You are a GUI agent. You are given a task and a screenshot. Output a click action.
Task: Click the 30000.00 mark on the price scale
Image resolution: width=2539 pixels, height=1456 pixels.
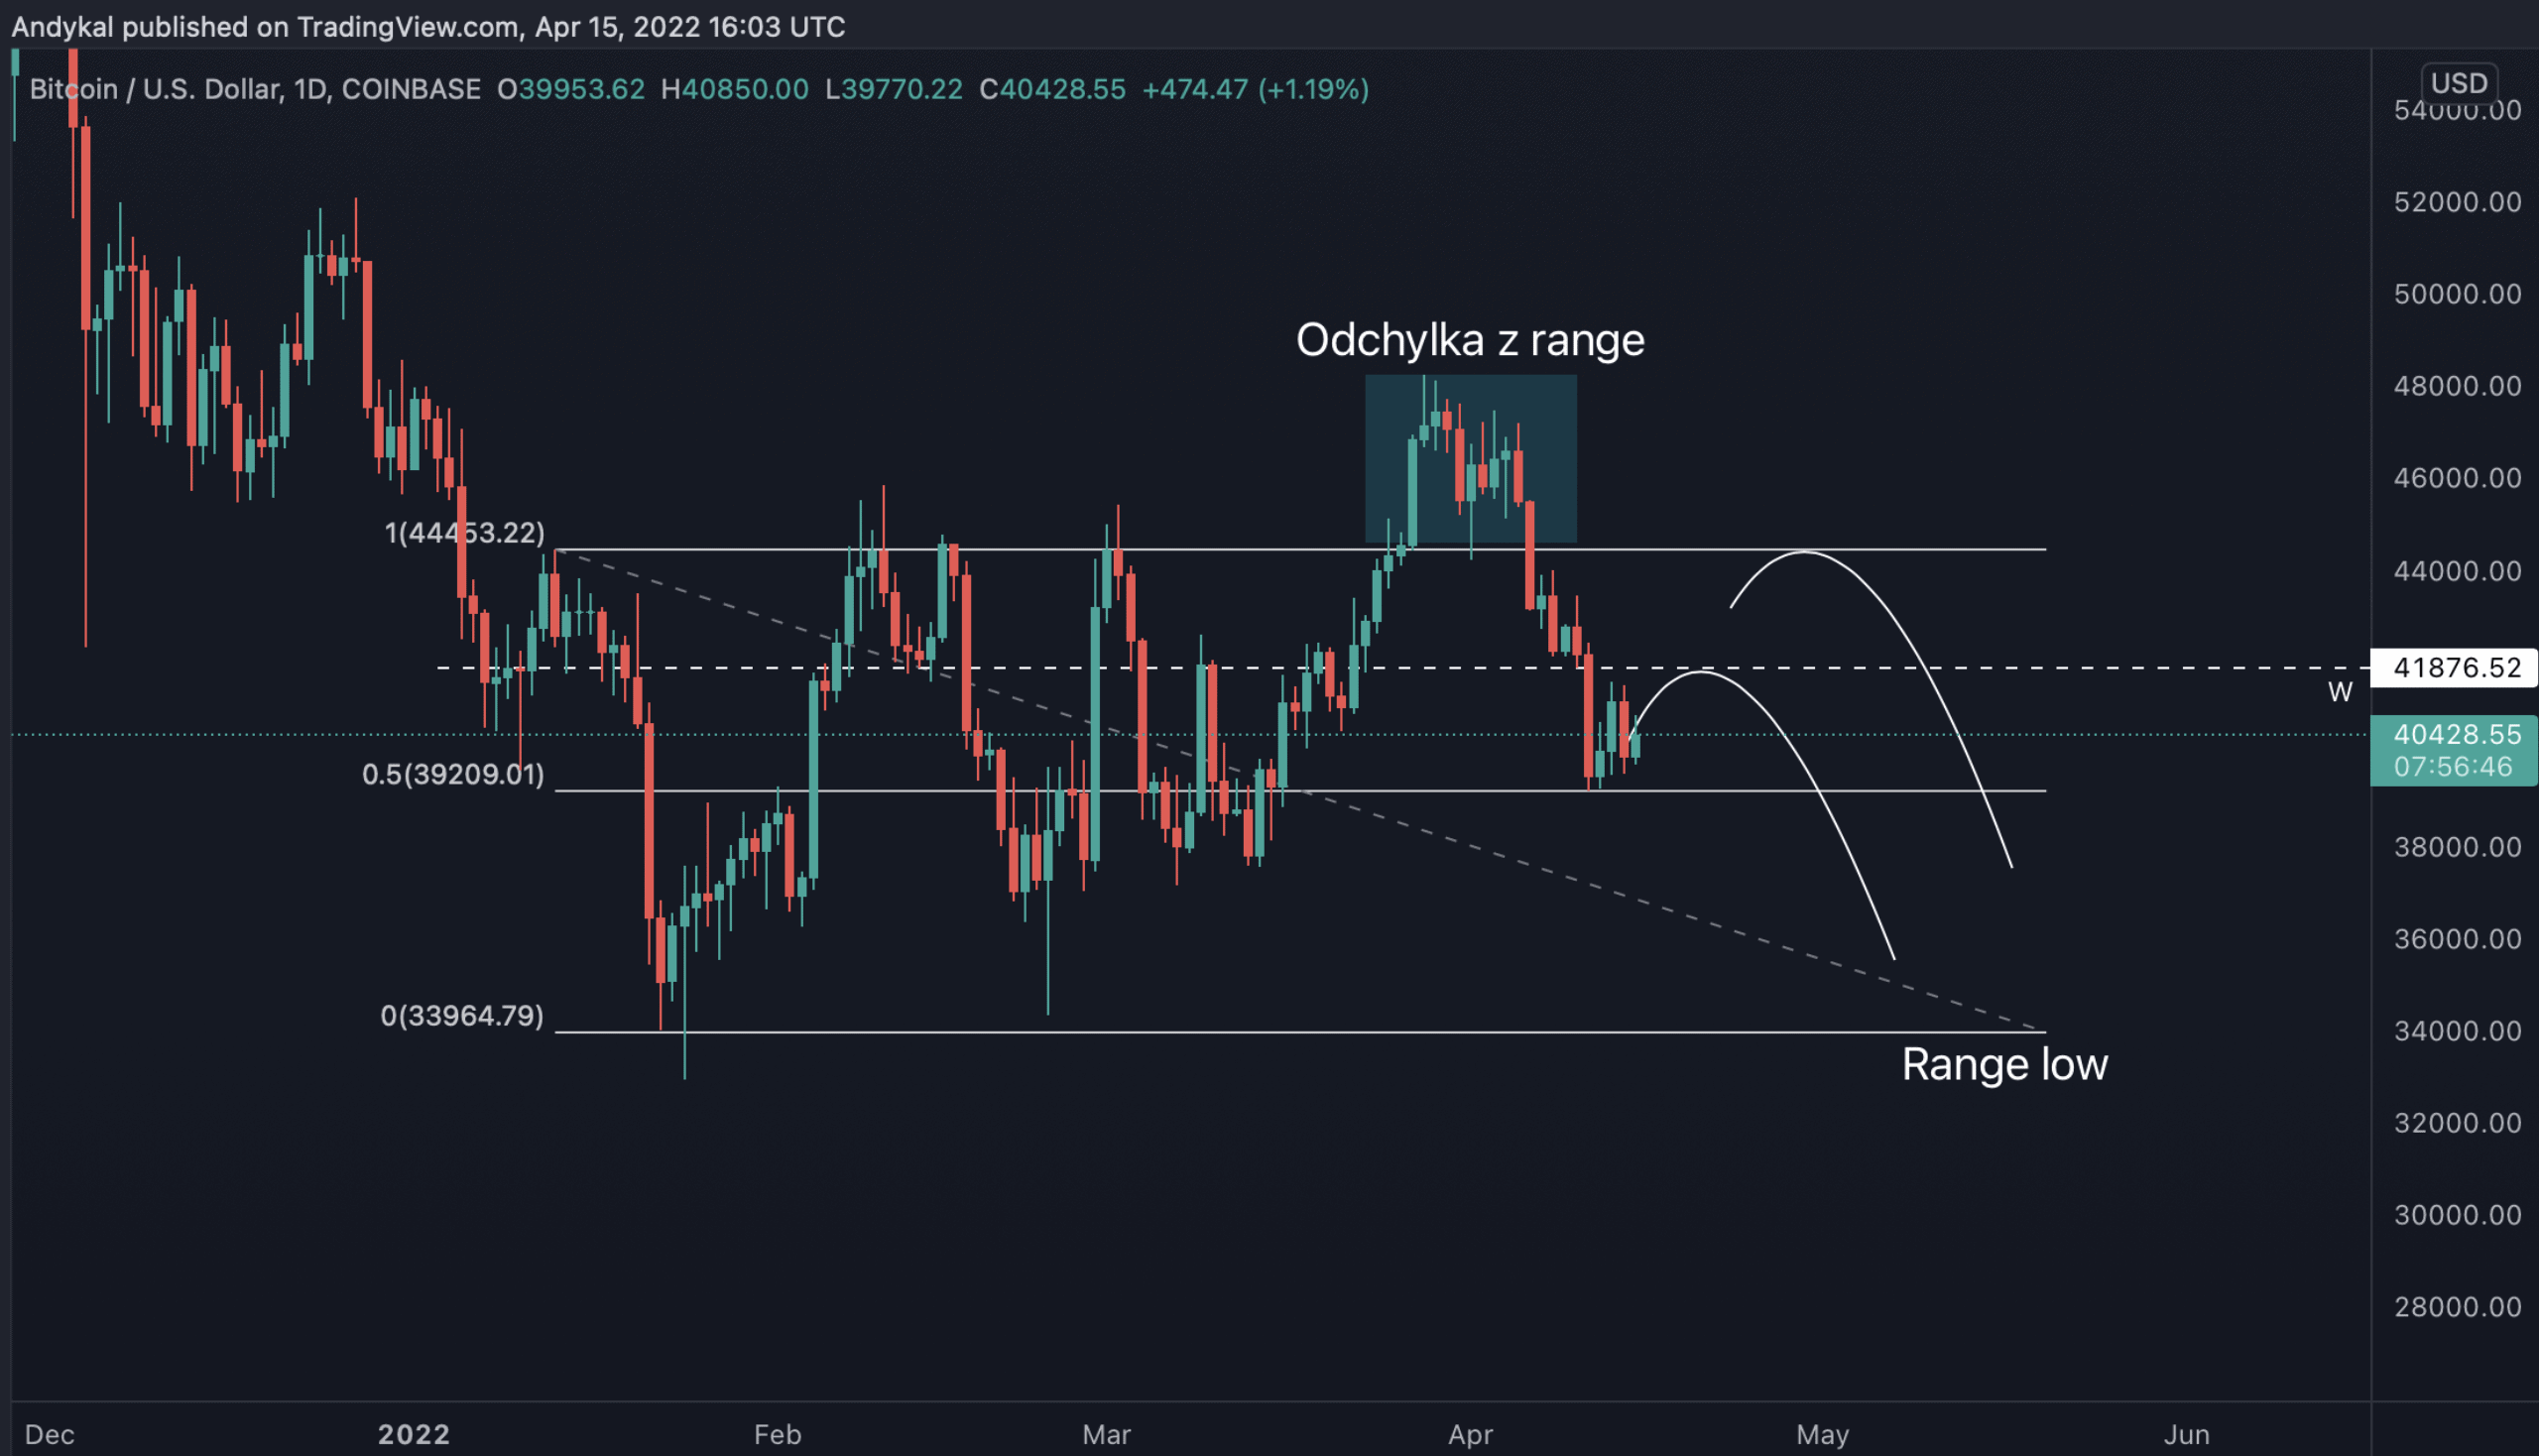coord(2456,1215)
